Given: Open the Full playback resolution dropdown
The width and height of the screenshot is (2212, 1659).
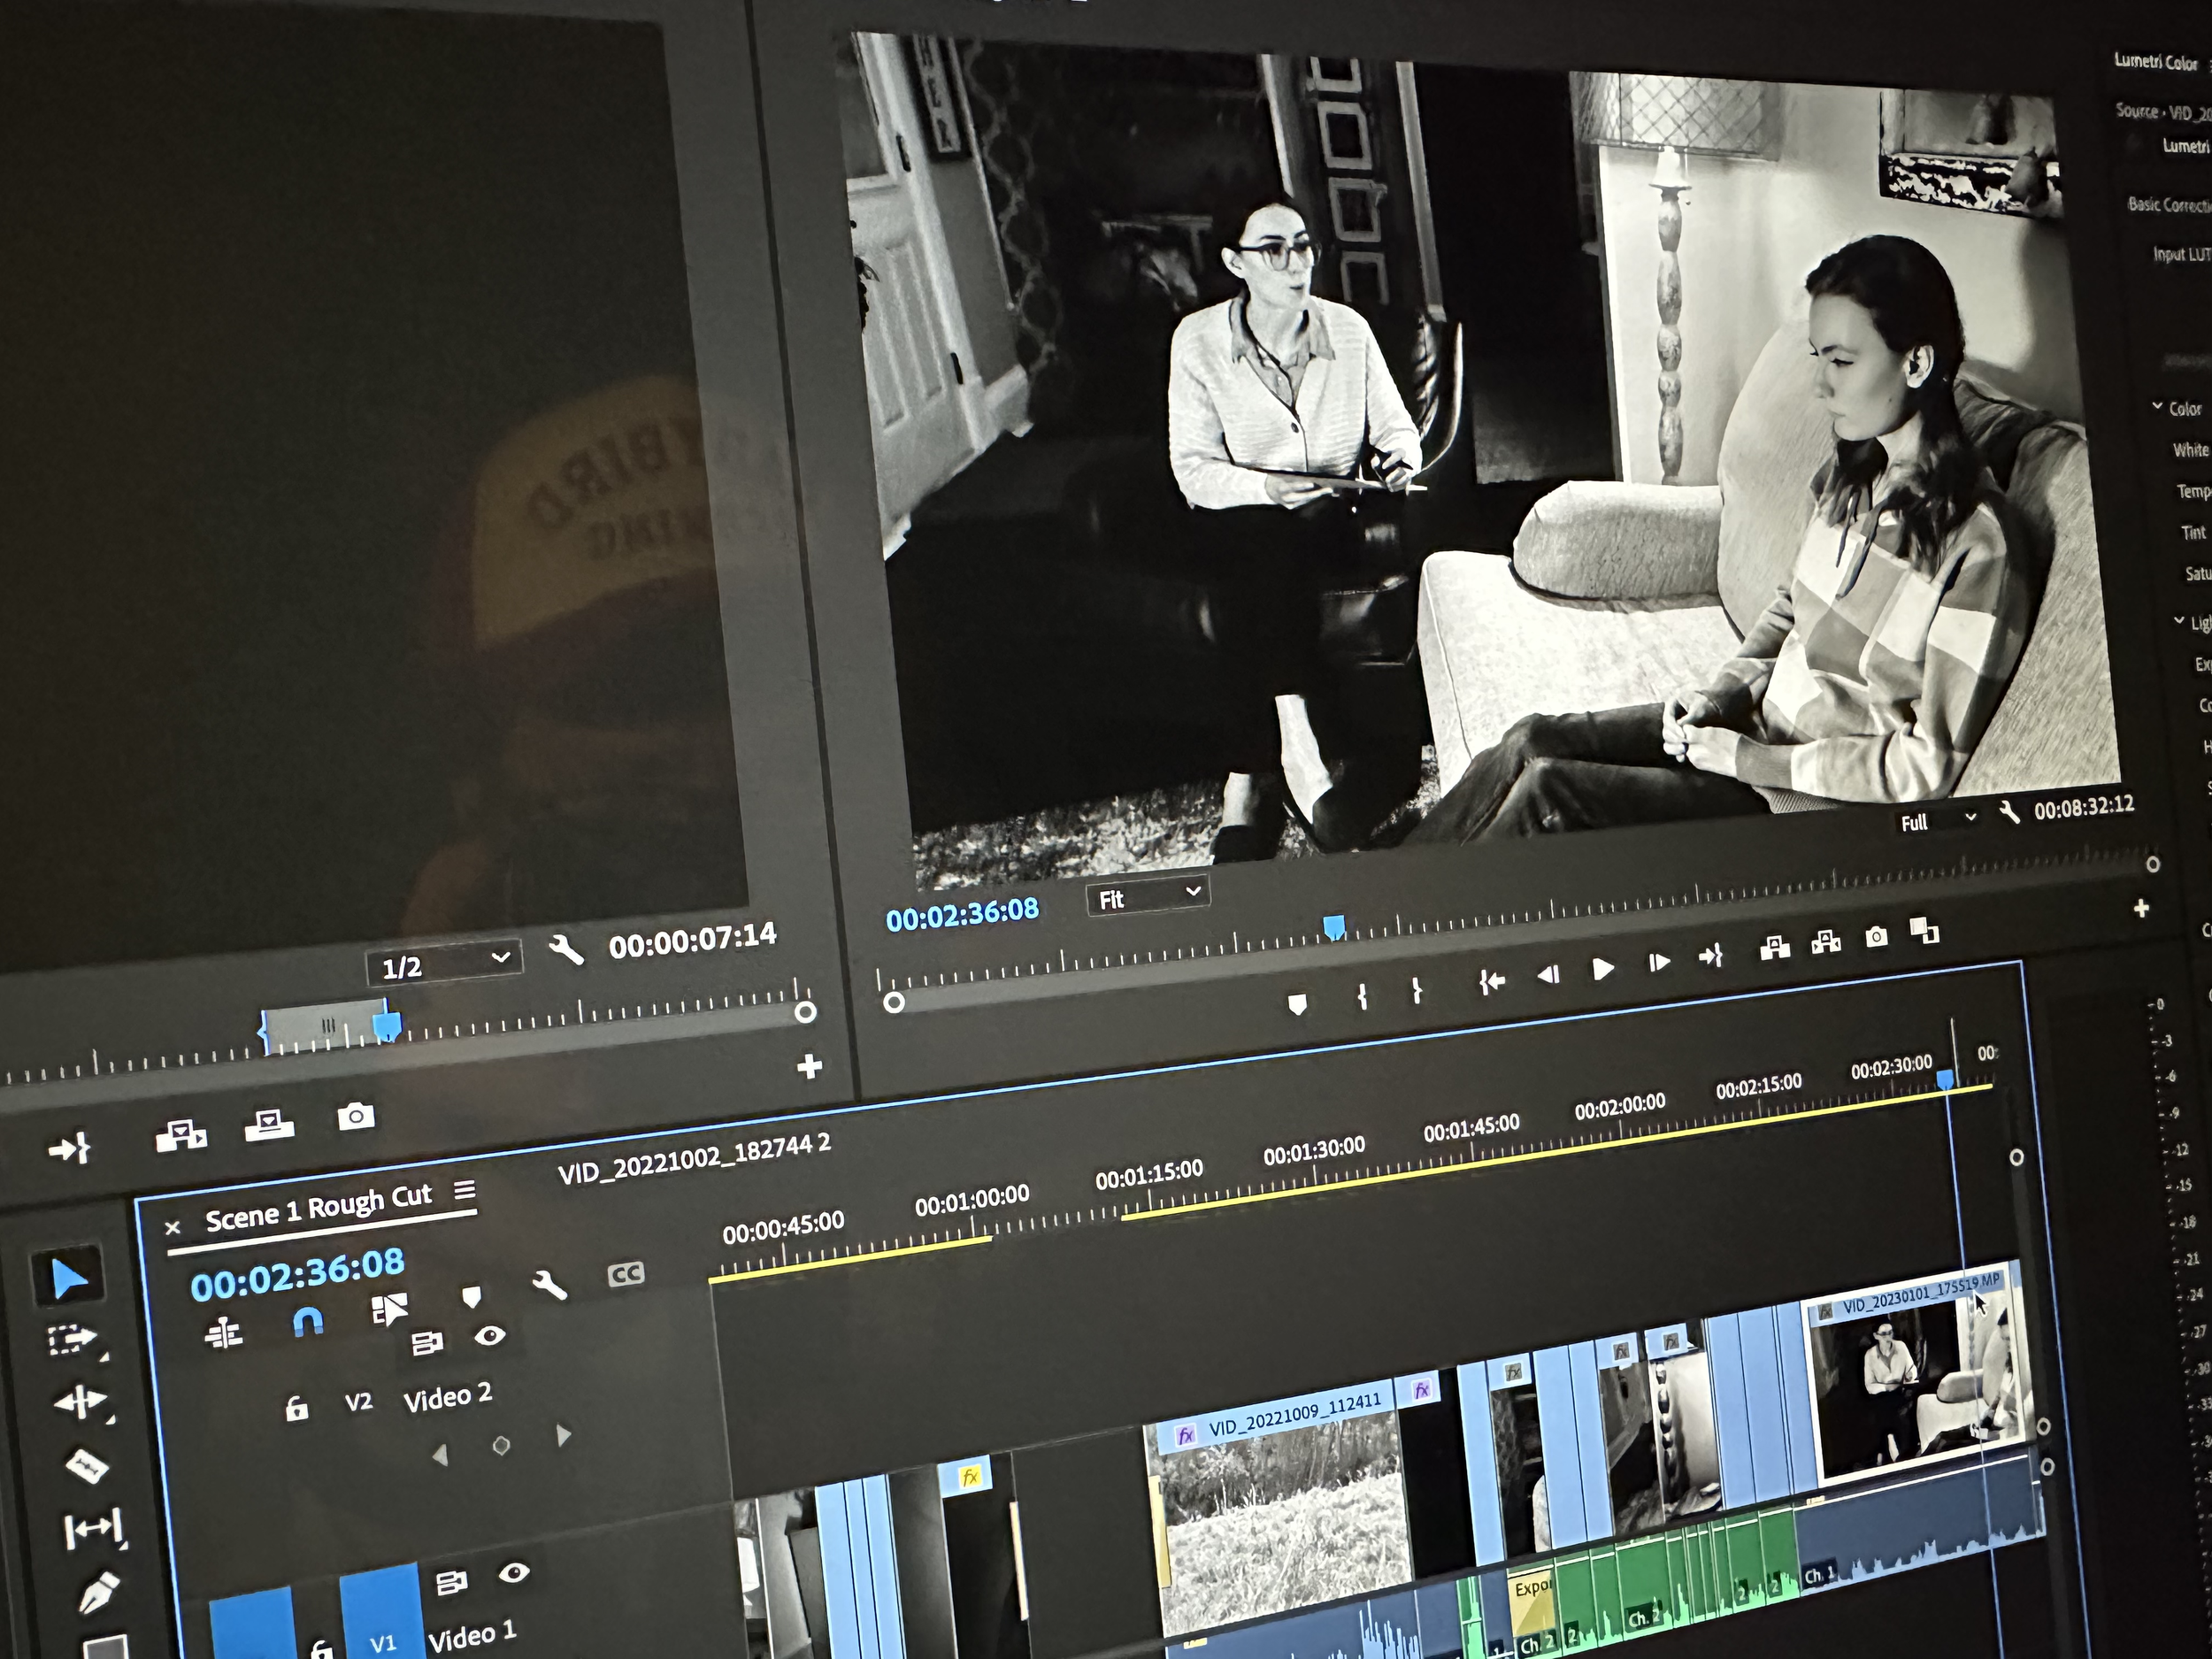Looking at the screenshot, I should 1938,821.
